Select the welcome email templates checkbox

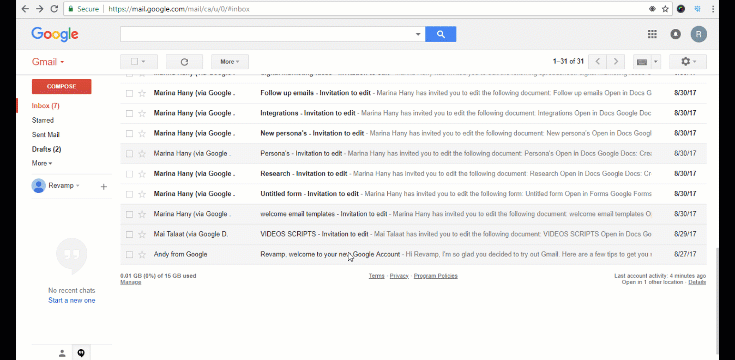[129, 214]
